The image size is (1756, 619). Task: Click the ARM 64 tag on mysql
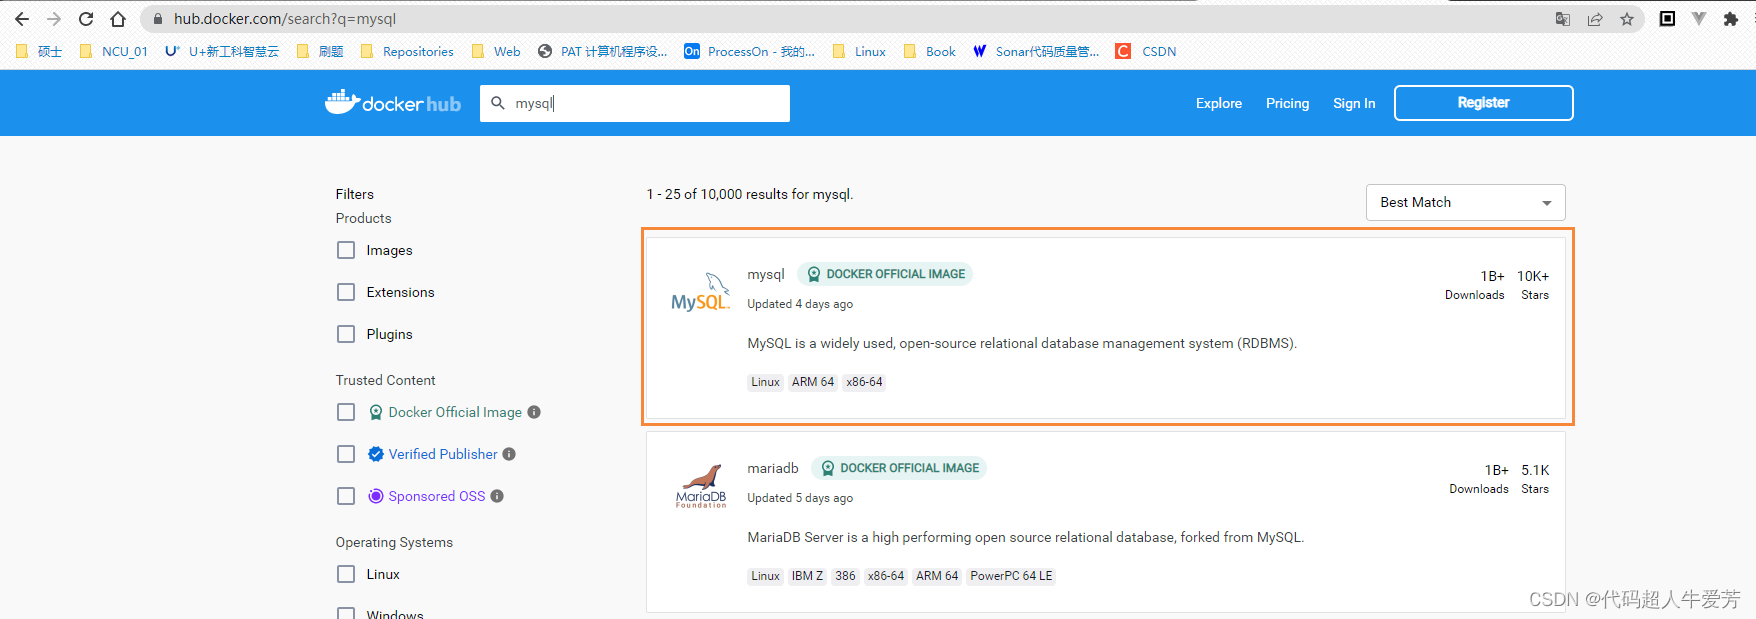click(x=813, y=382)
